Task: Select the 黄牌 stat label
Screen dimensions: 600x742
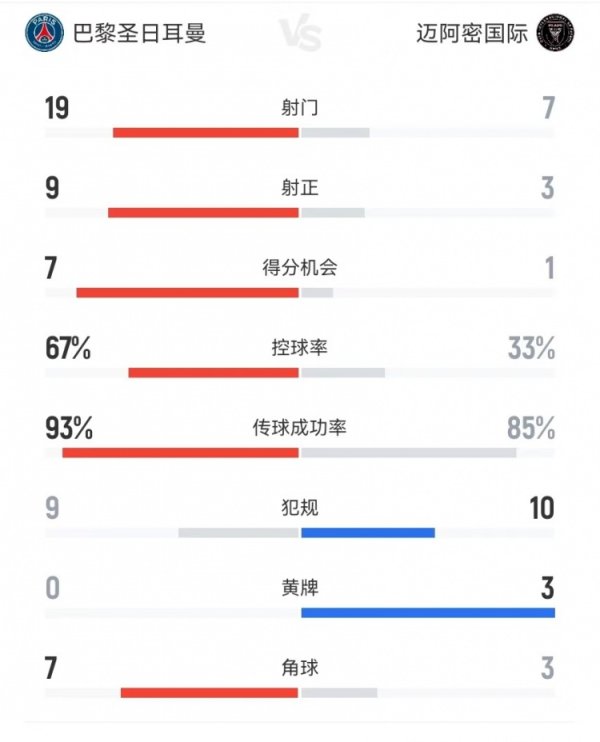Action: (x=300, y=588)
